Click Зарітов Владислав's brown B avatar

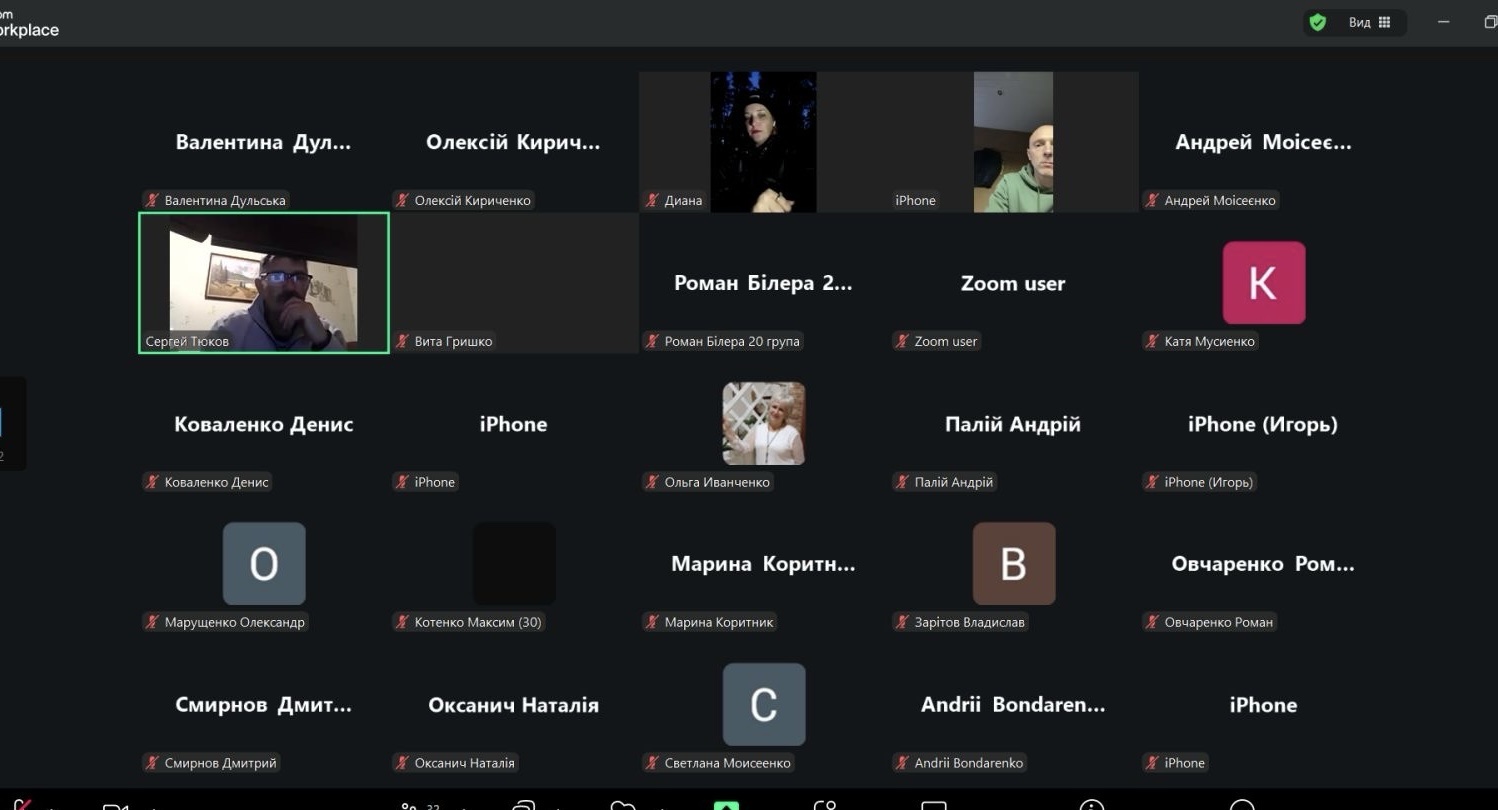pos(1013,564)
